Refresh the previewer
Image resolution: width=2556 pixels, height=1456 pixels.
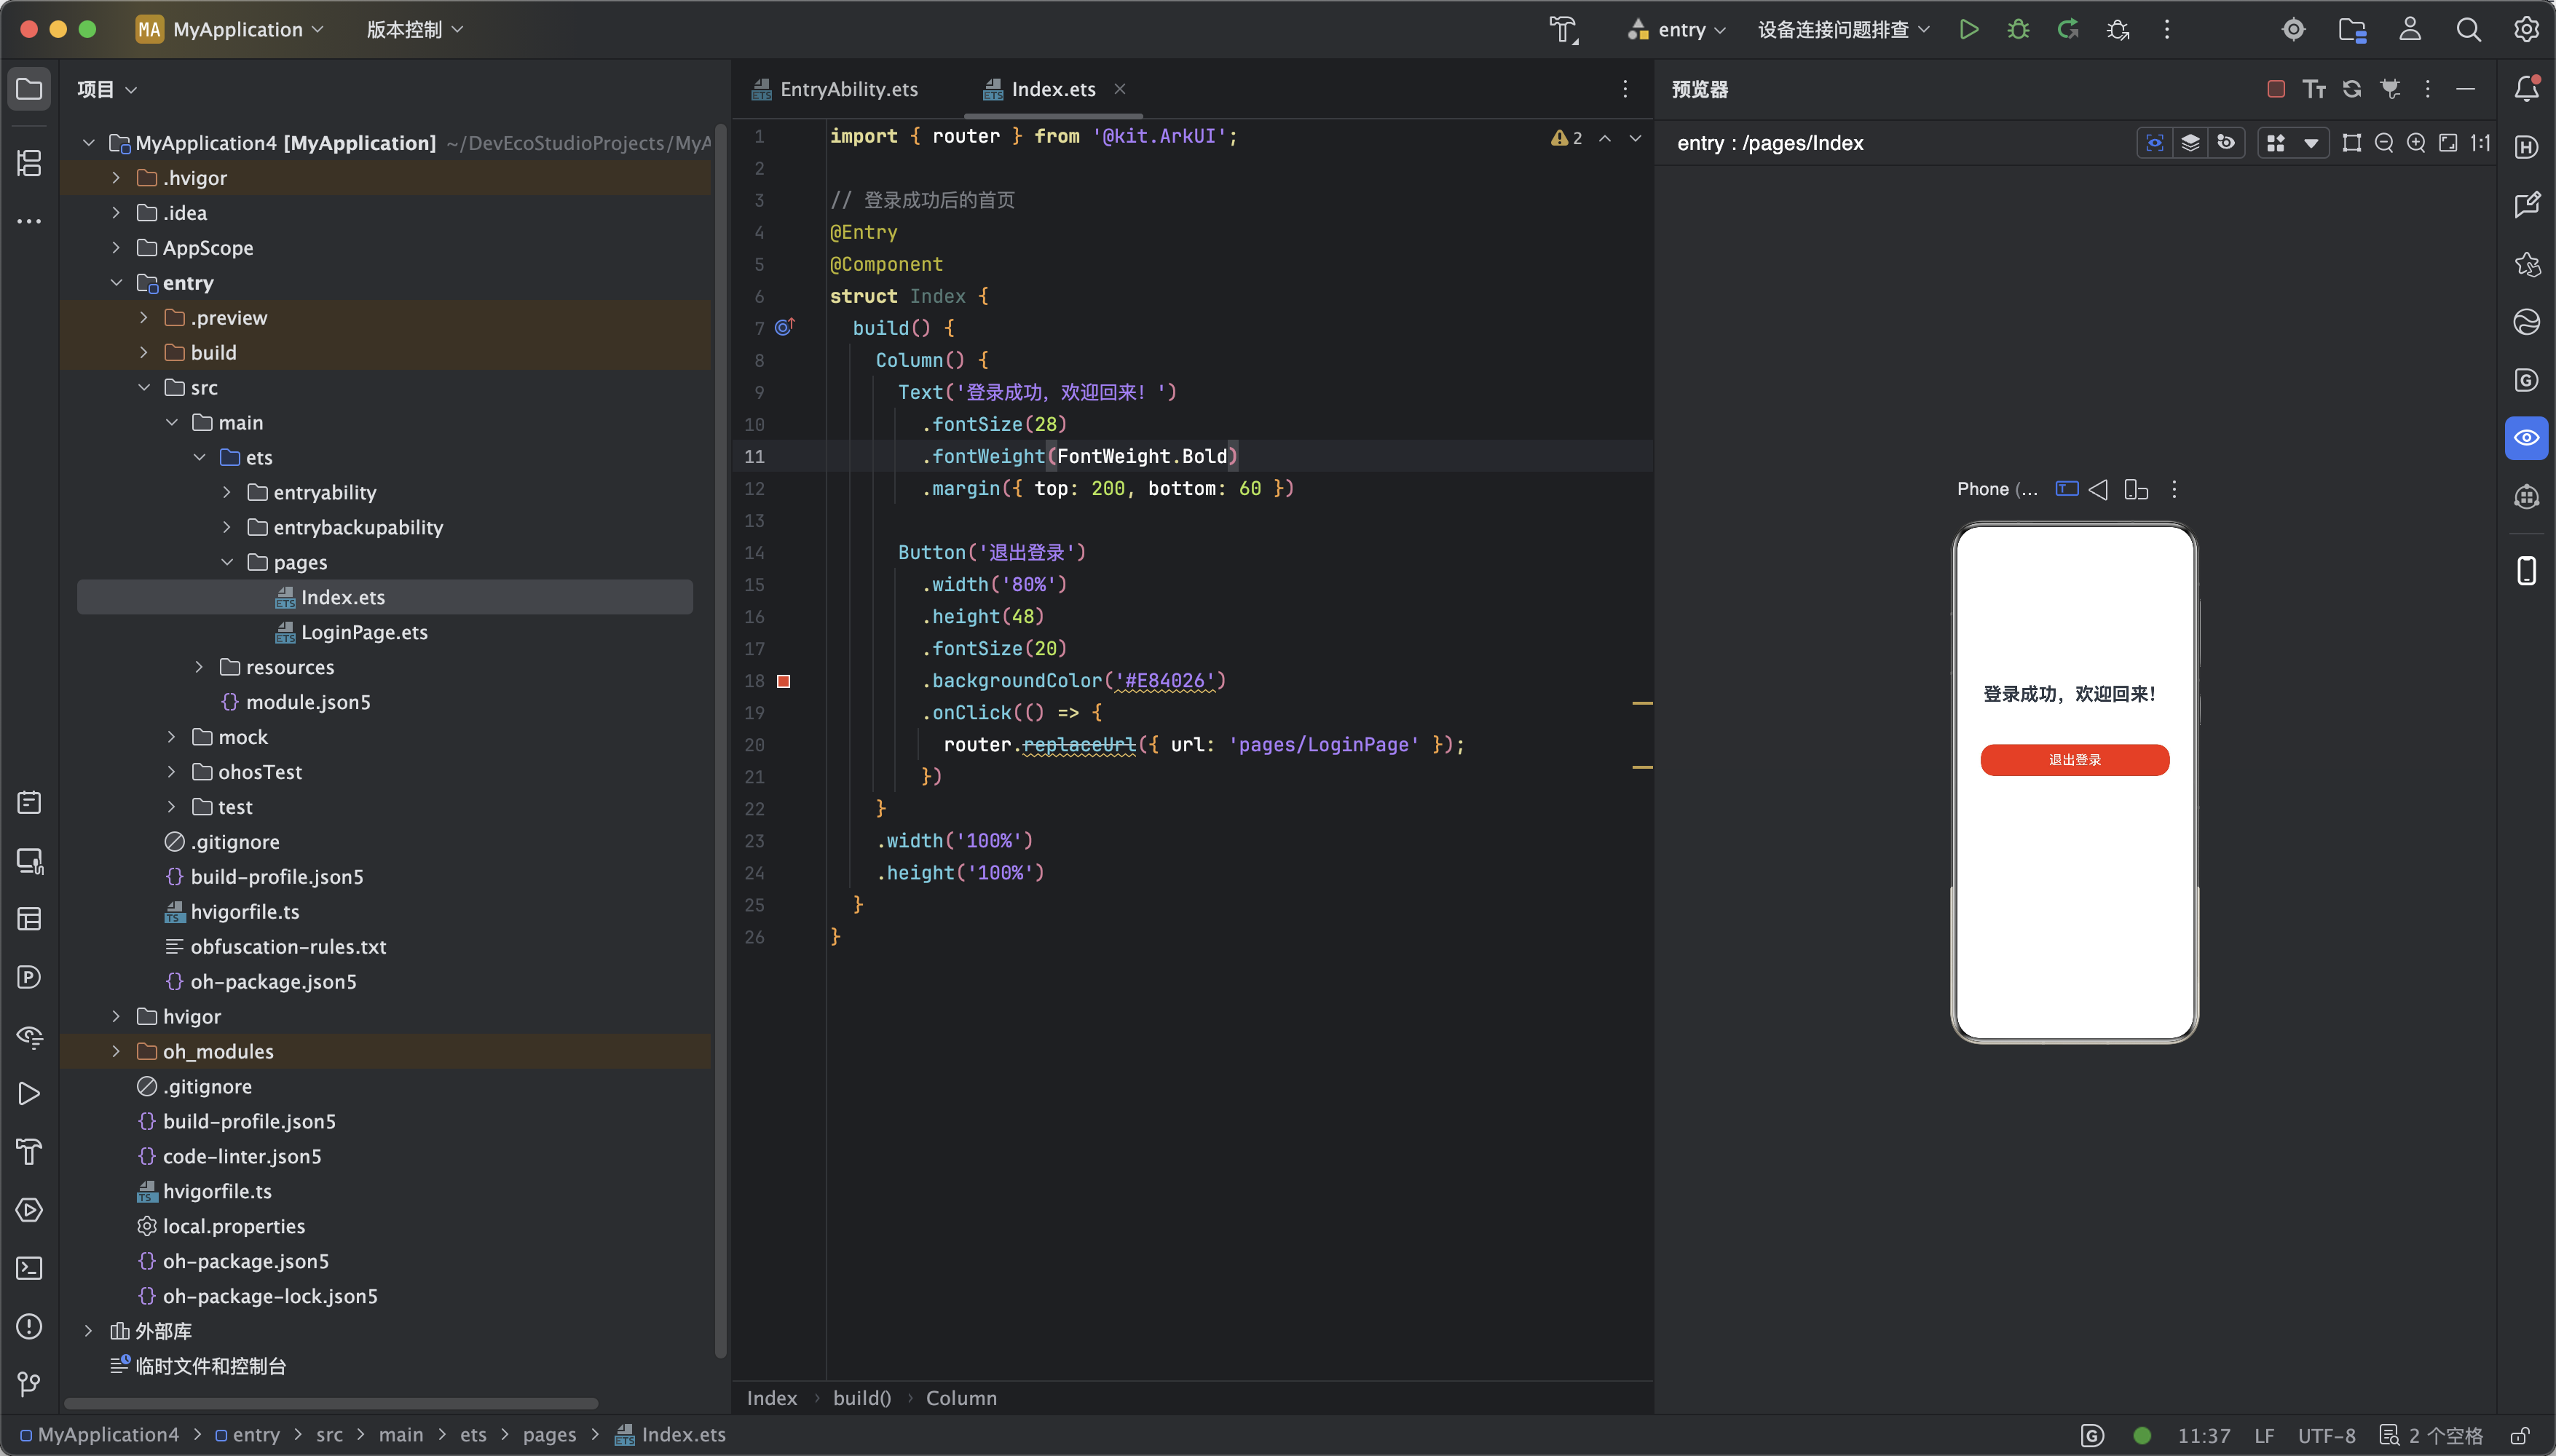click(2352, 89)
